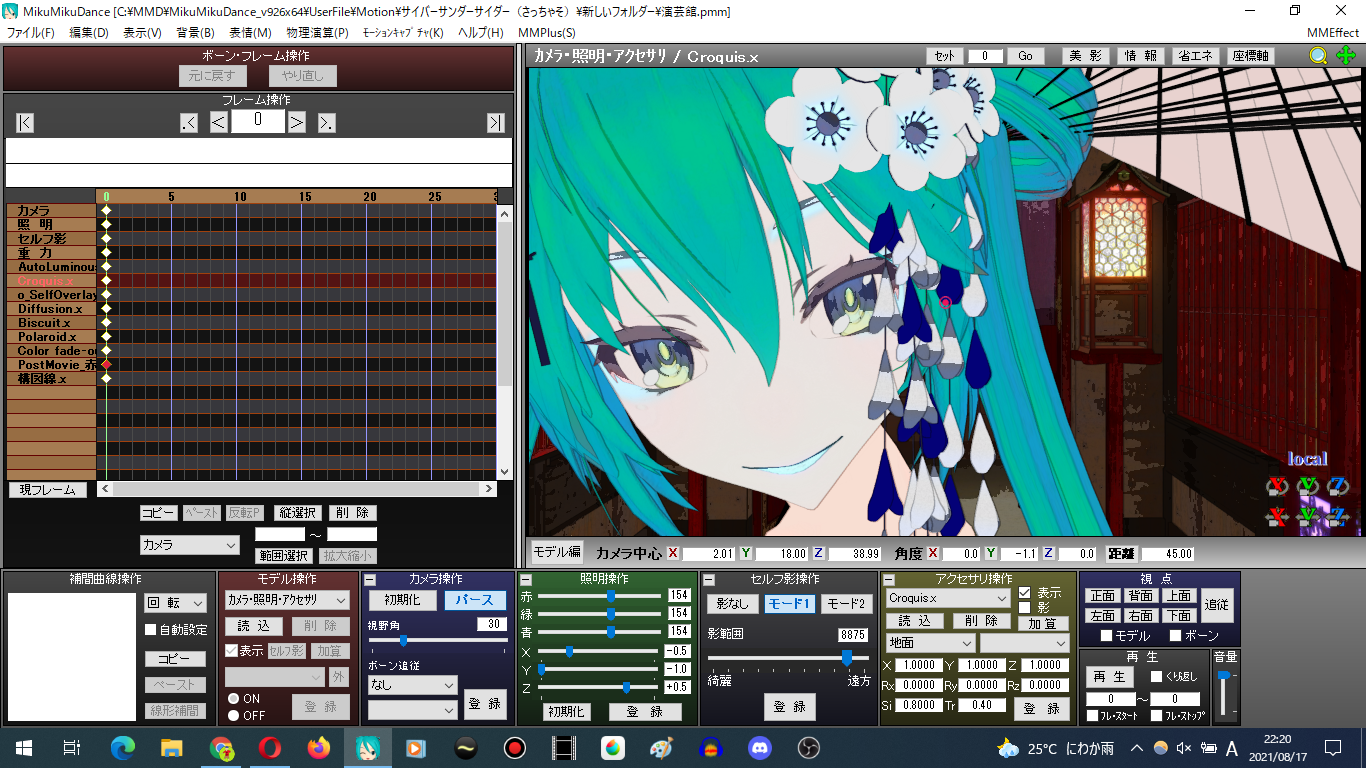This screenshot has width=1366, height=768.
Task: Open File Explorer from taskbar
Action: pyautogui.click(x=172, y=748)
